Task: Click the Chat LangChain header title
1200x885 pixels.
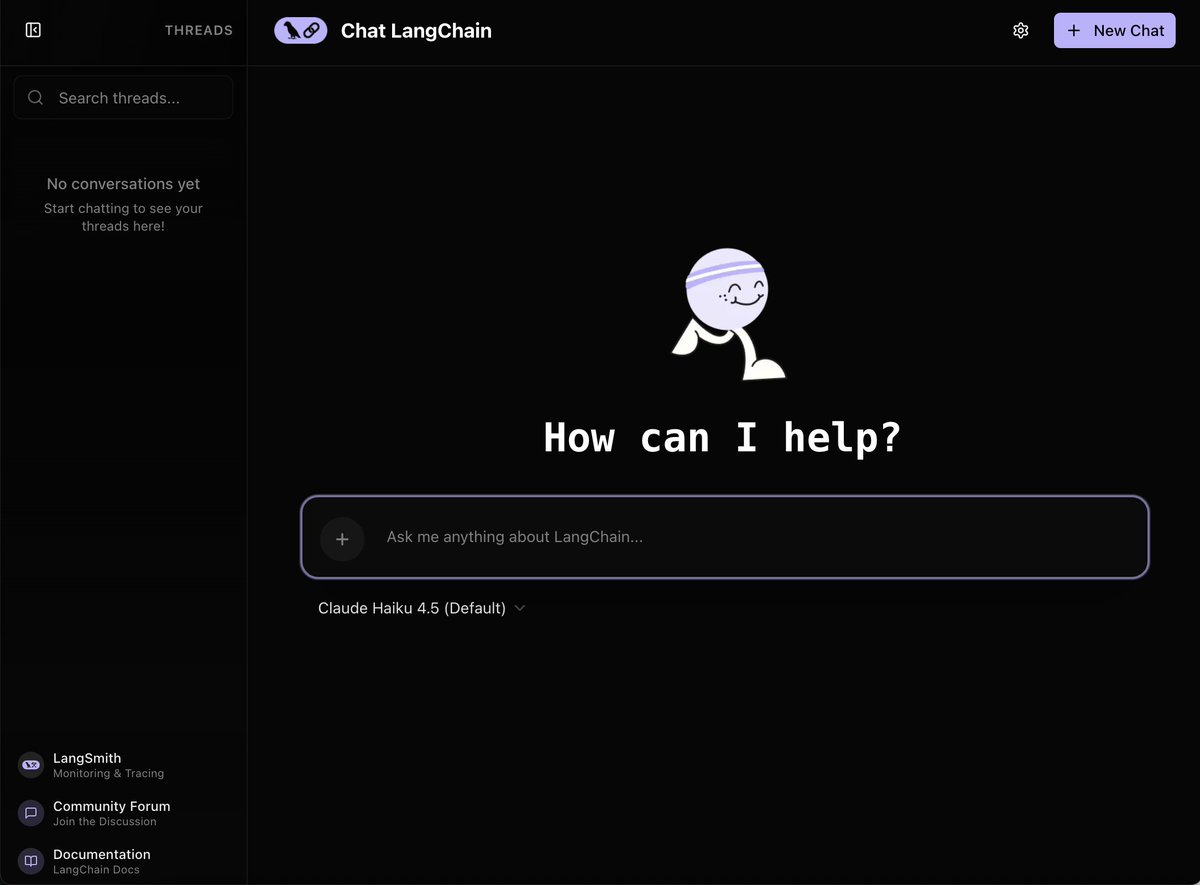Action: pyautogui.click(x=416, y=31)
